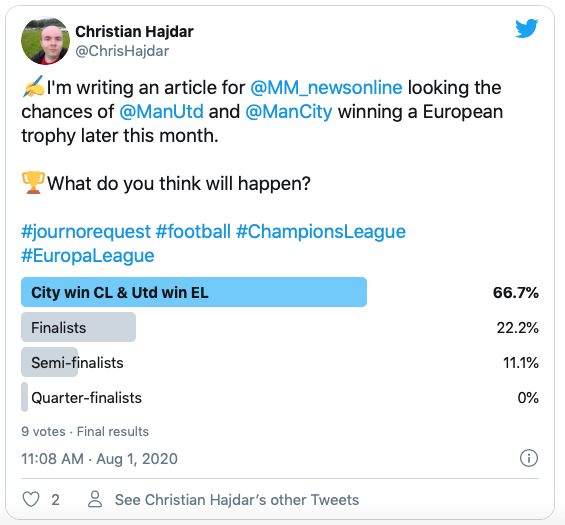Click the trophy emoji
Viewport: 565px width, 525px height.
[x=33, y=183]
